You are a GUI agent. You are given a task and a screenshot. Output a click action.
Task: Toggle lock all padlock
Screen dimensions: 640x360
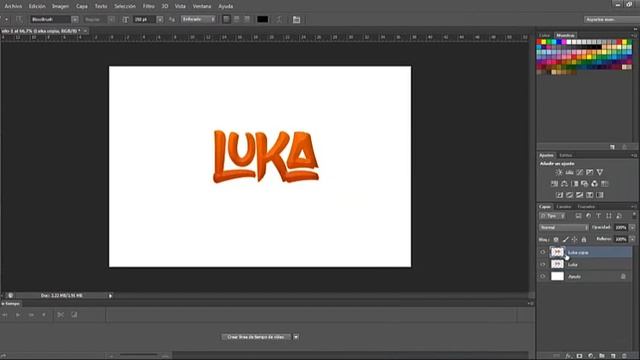[x=584, y=240]
